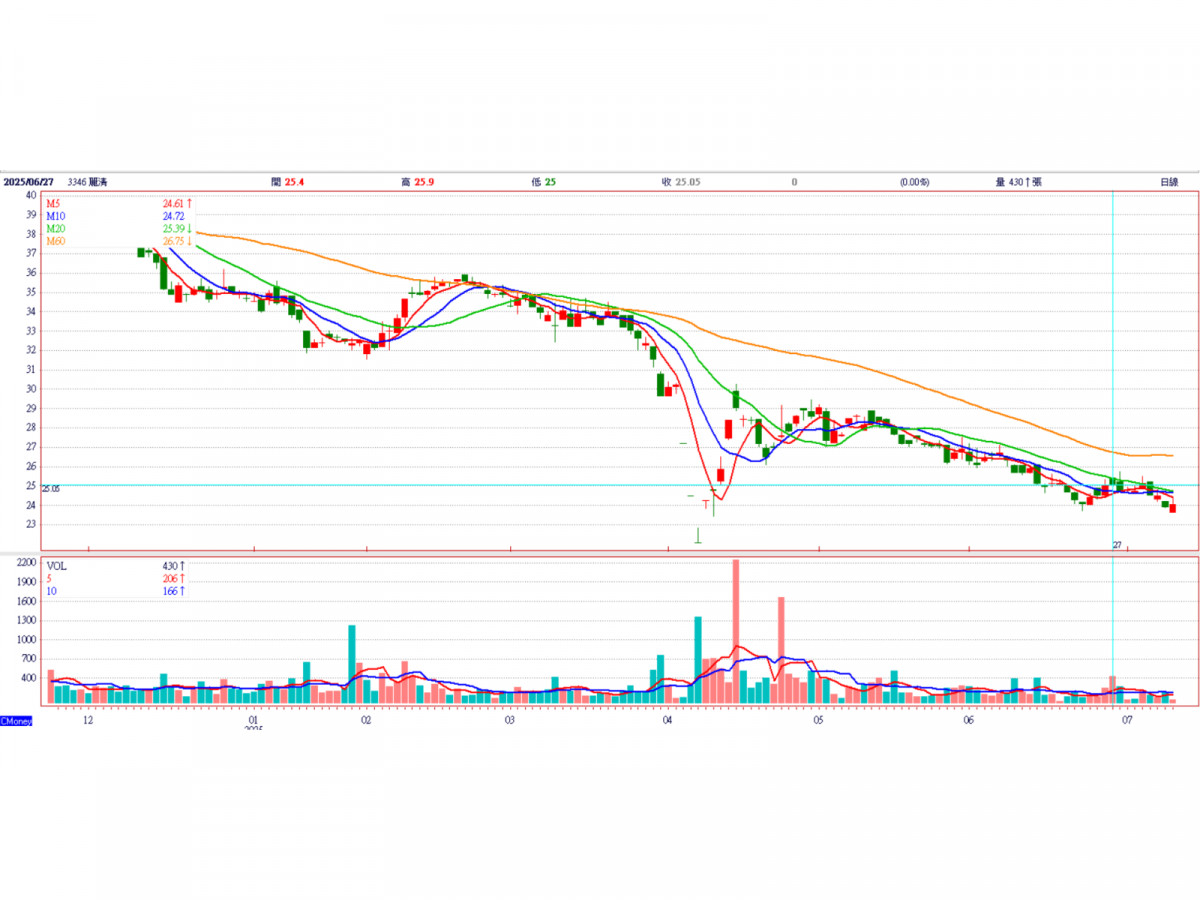Click the 2200 volume axis label
Screen dimensions: 1200x900
tap(26, 564)
